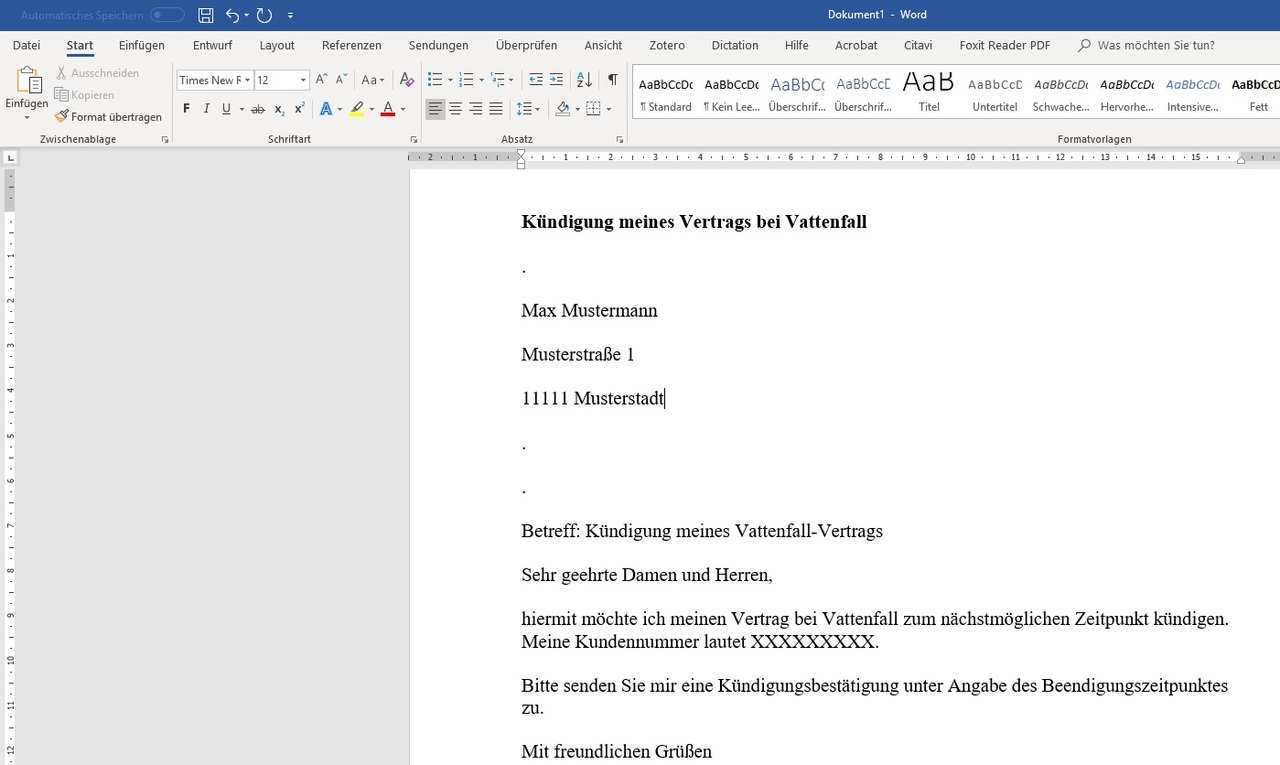Click the sort A-Z icon
The width and height of the screenshot is (1280, 765).
584,80
